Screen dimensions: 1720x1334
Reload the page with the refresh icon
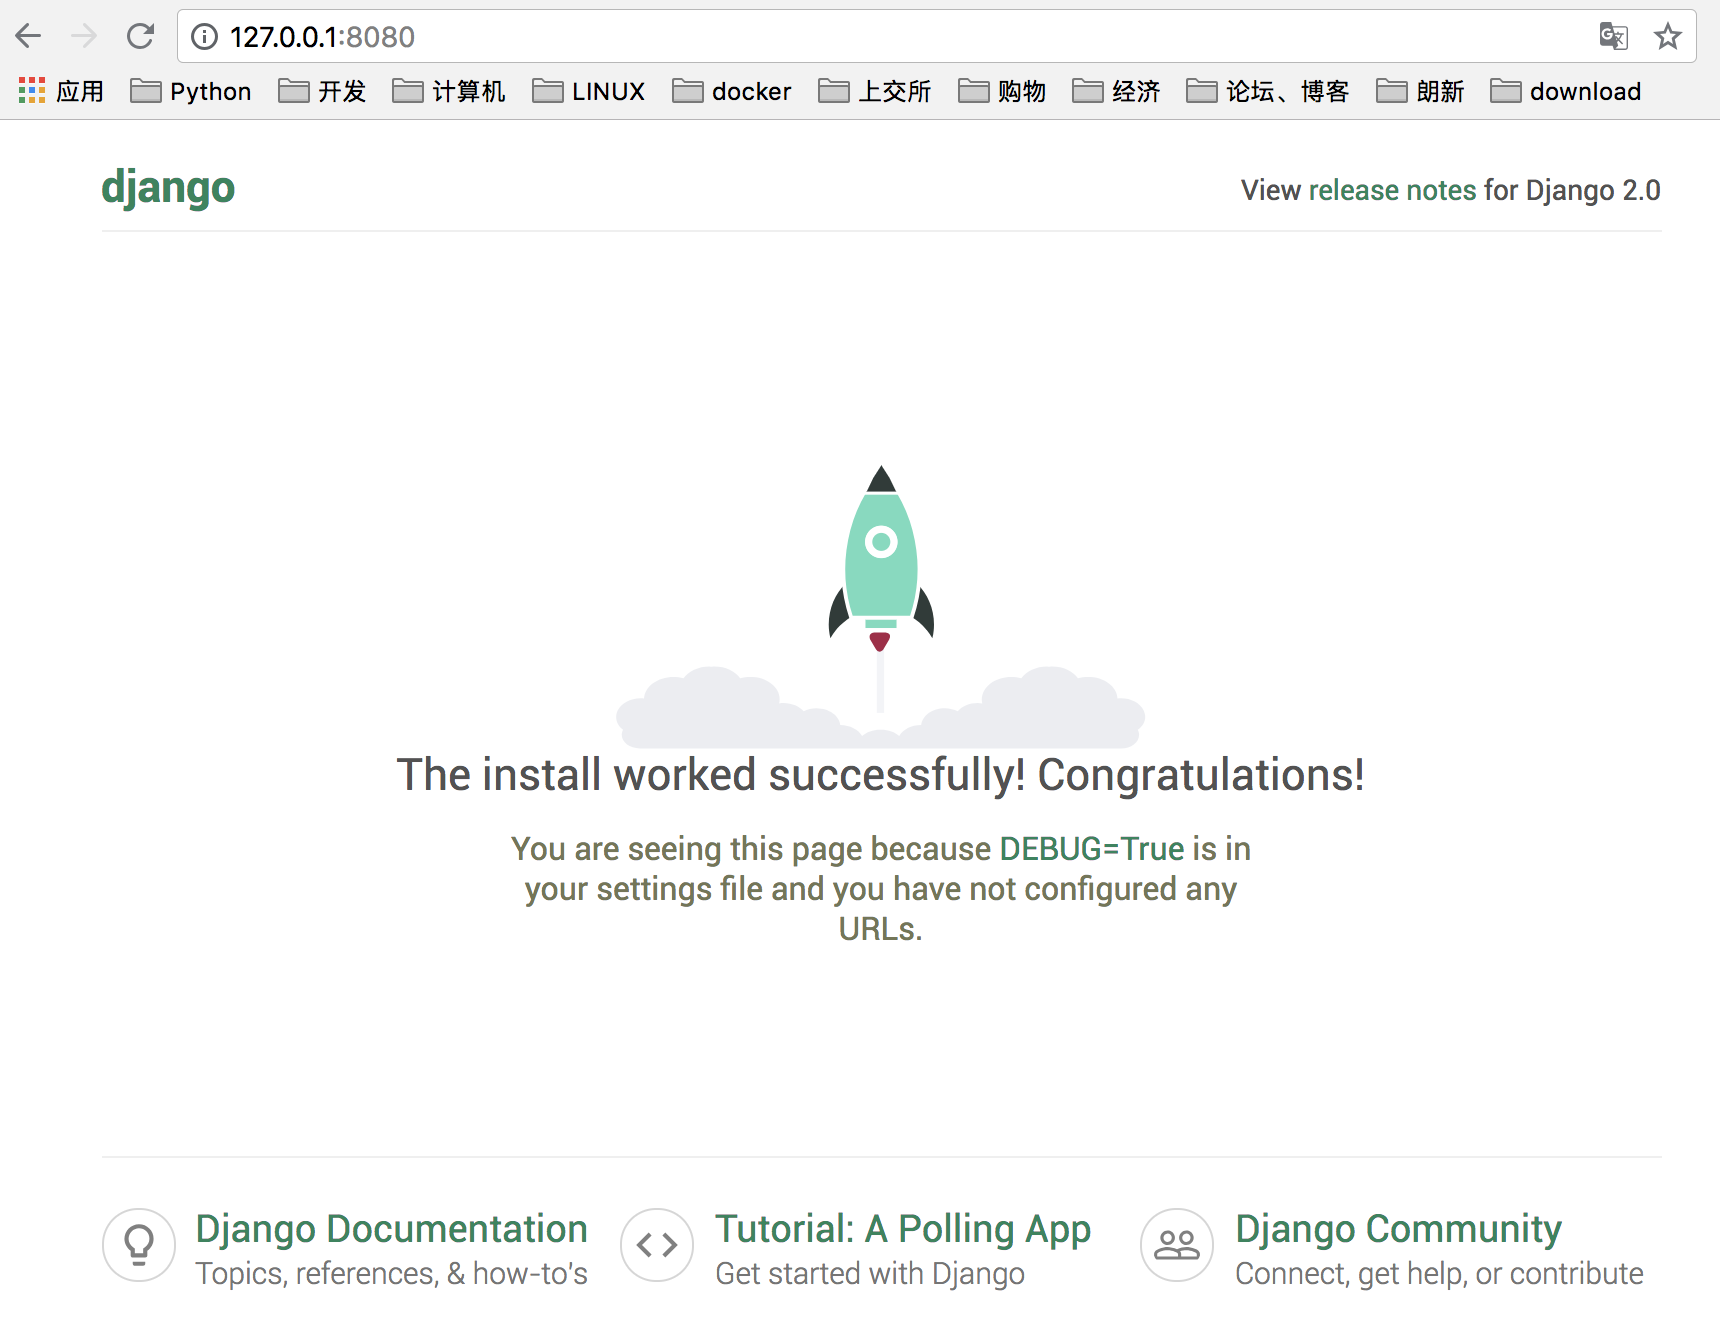(140, 37)
